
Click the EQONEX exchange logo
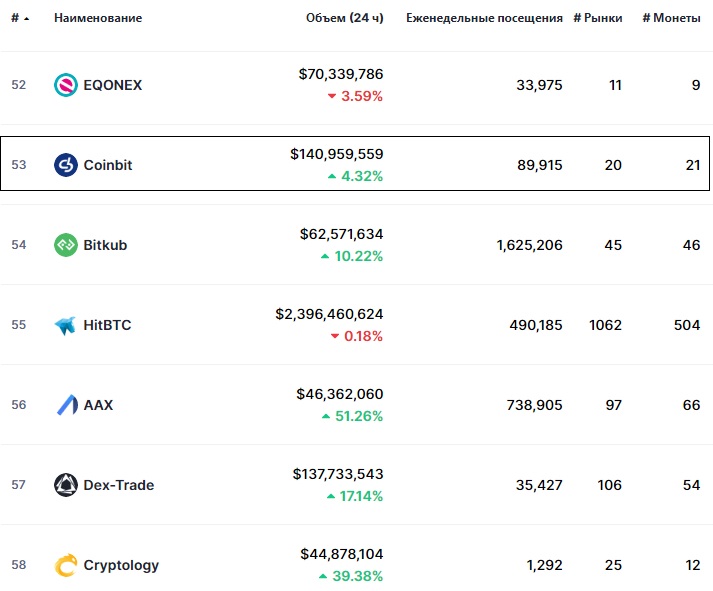point(66,85)
